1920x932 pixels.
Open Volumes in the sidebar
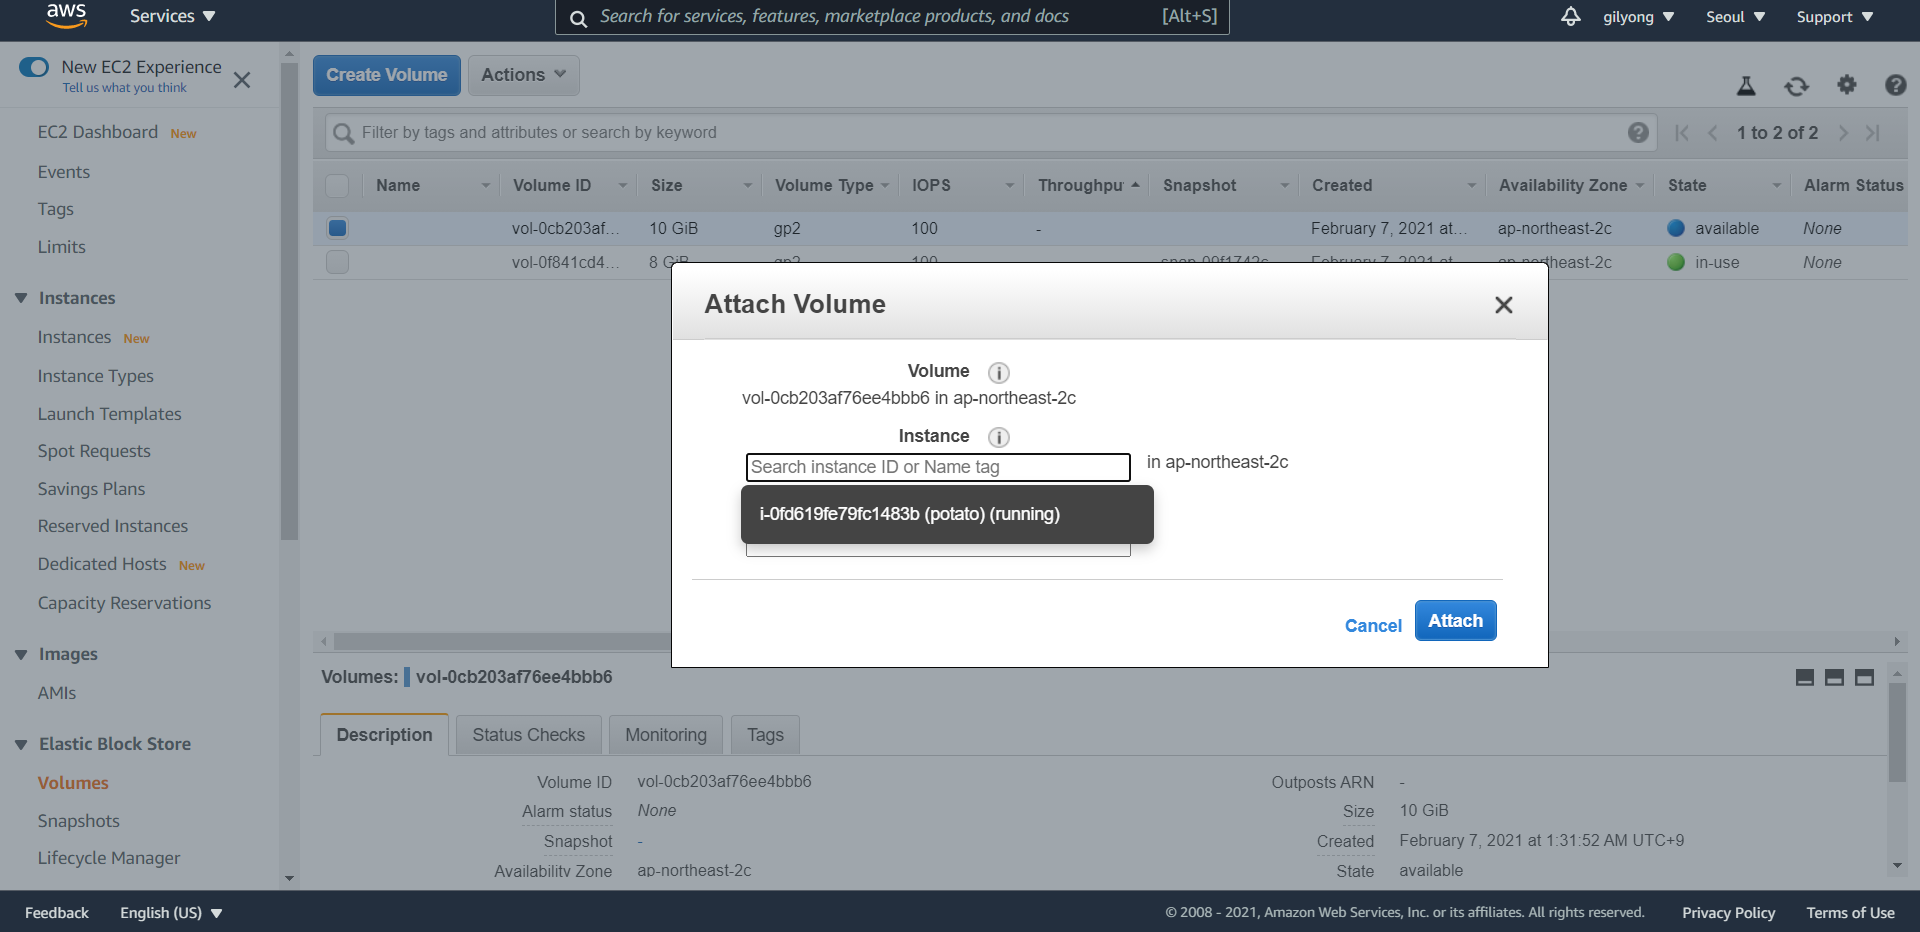coord(73,783)
